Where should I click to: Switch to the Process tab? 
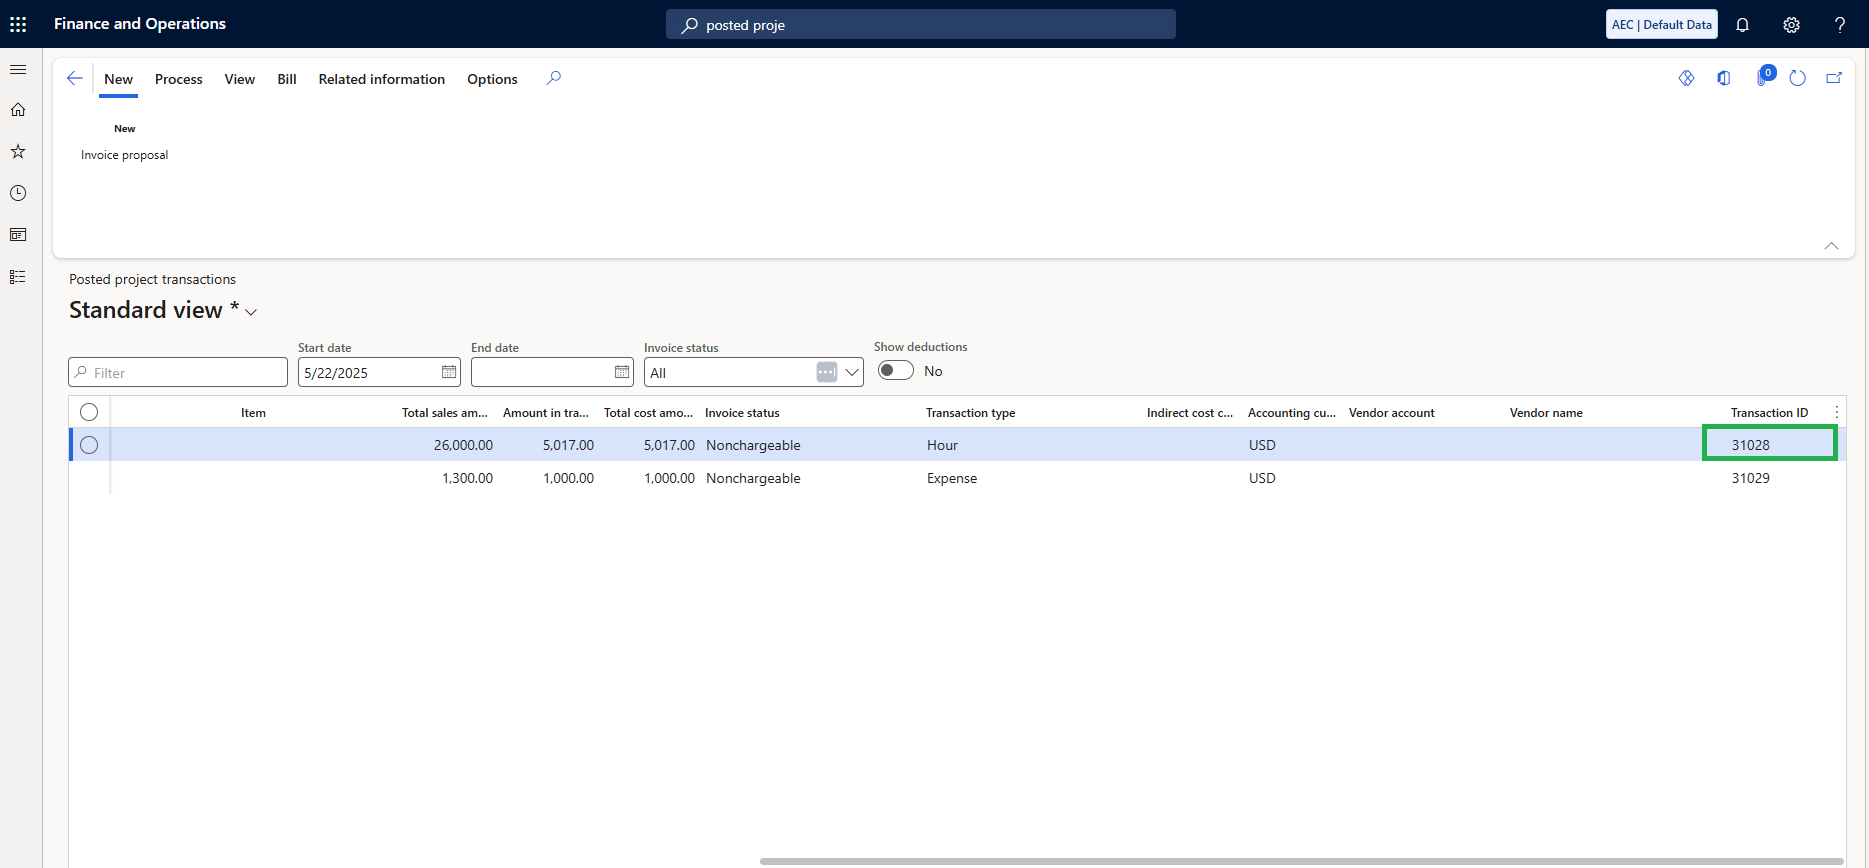coord(179,79)
